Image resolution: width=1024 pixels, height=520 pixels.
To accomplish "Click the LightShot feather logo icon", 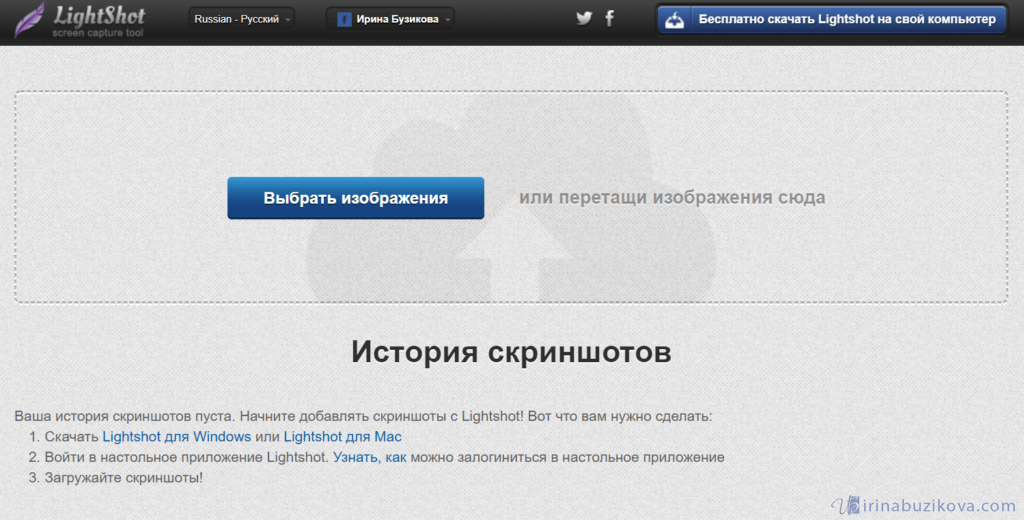I will click(x=30, y=19).
